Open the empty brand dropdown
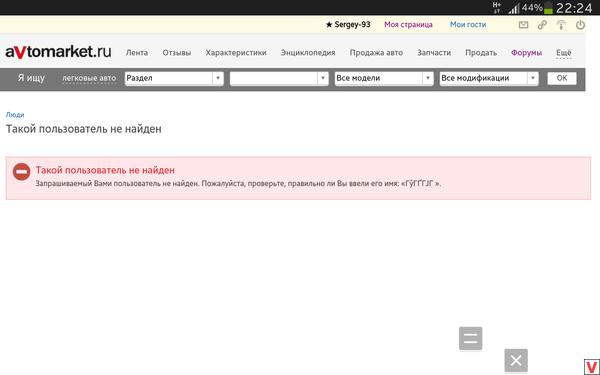 [279, 78]
